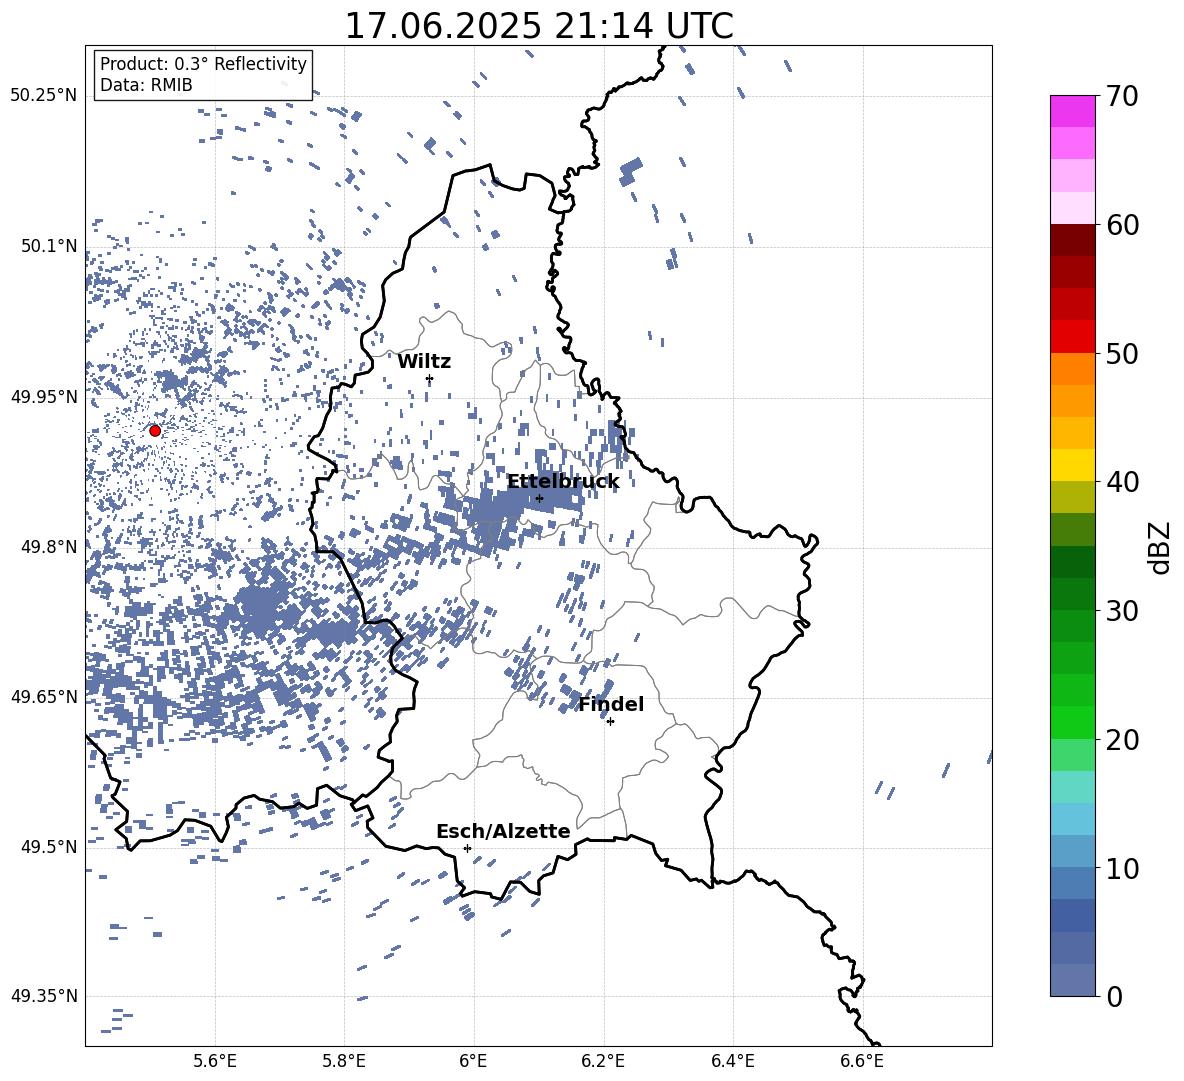Viewport: 1184px width, 1081px height.
Task: Click the 50 colorbar tick label
Action: (x=1123, y=354)
